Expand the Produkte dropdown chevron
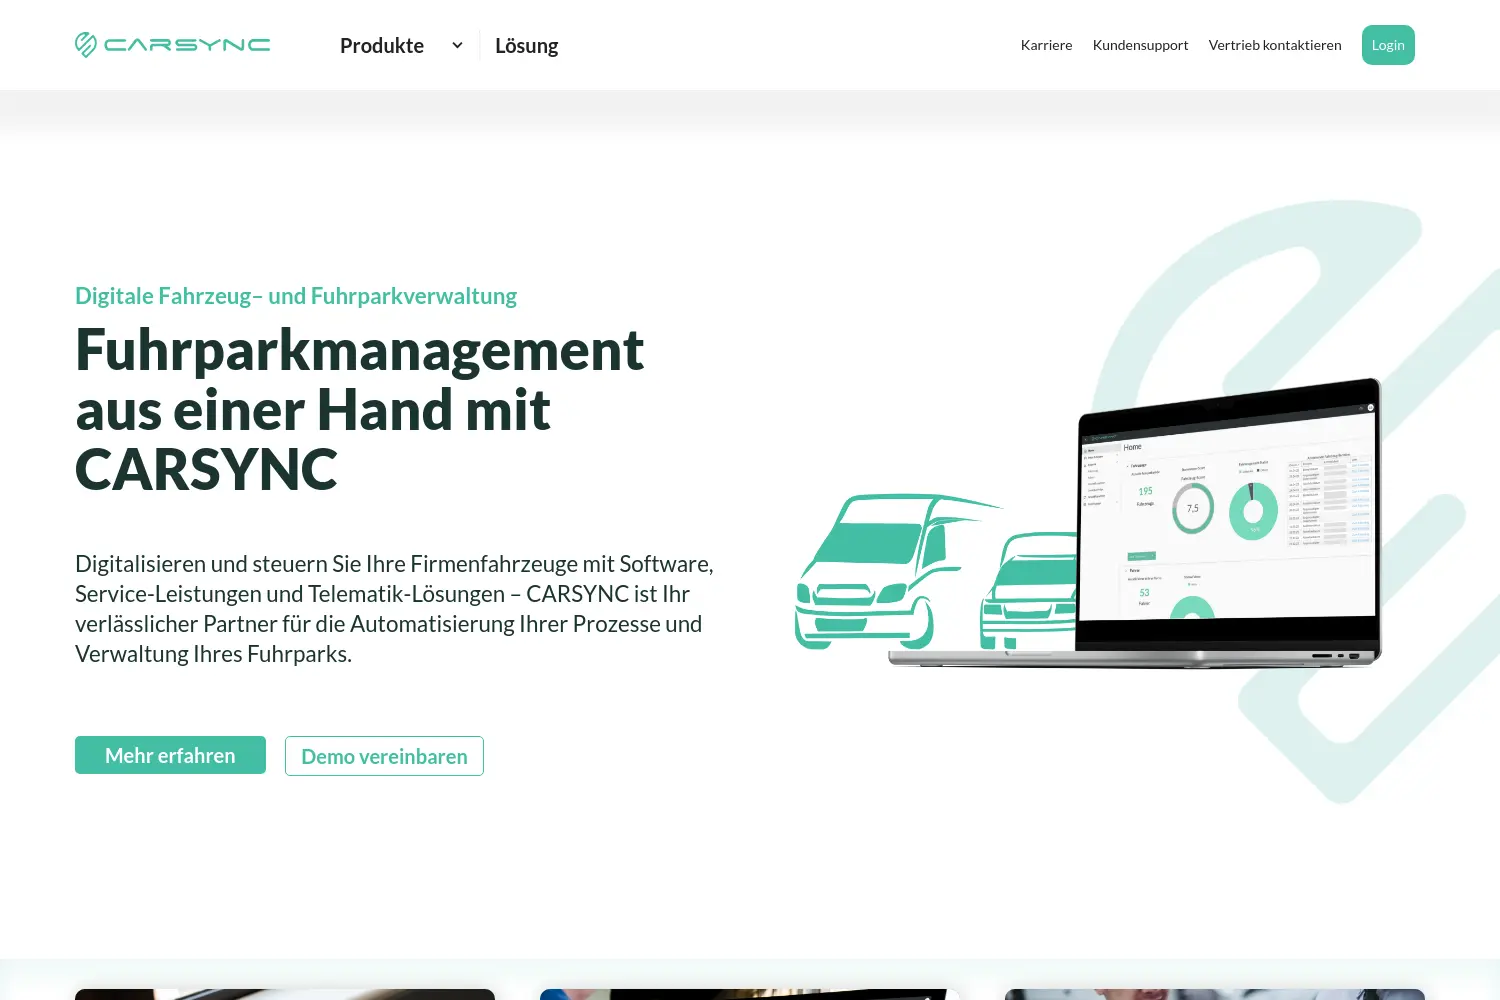The image size is (1500, 1000). point(457,45)
